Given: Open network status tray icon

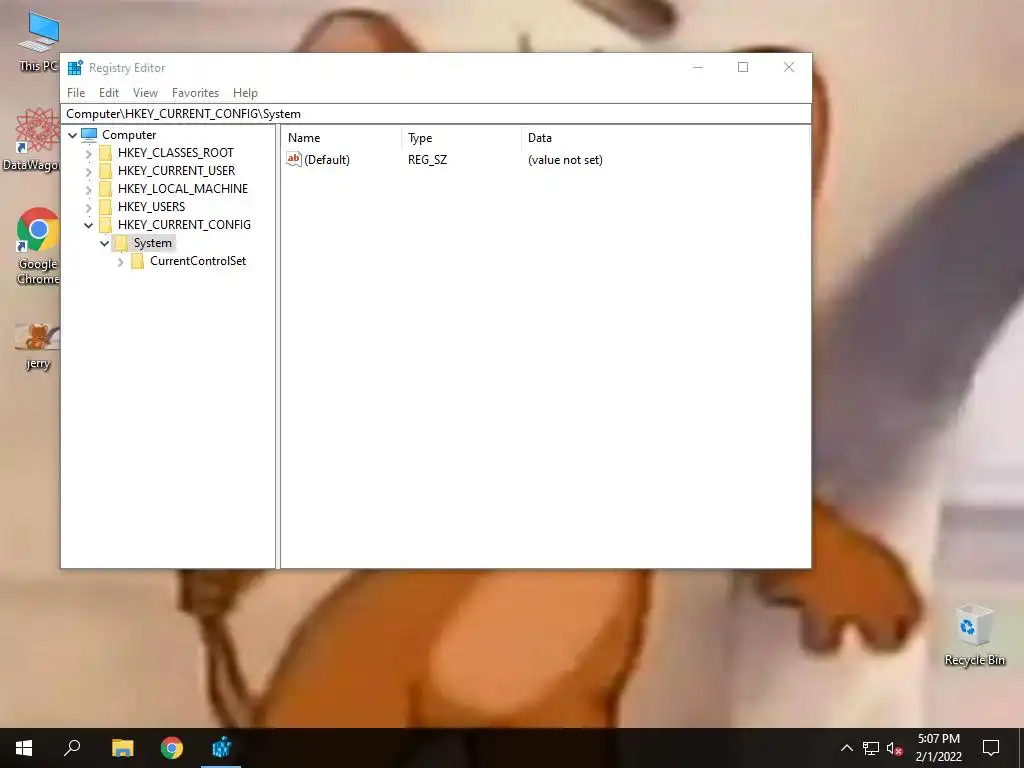Looking at the screenshot, I should 871,748.
